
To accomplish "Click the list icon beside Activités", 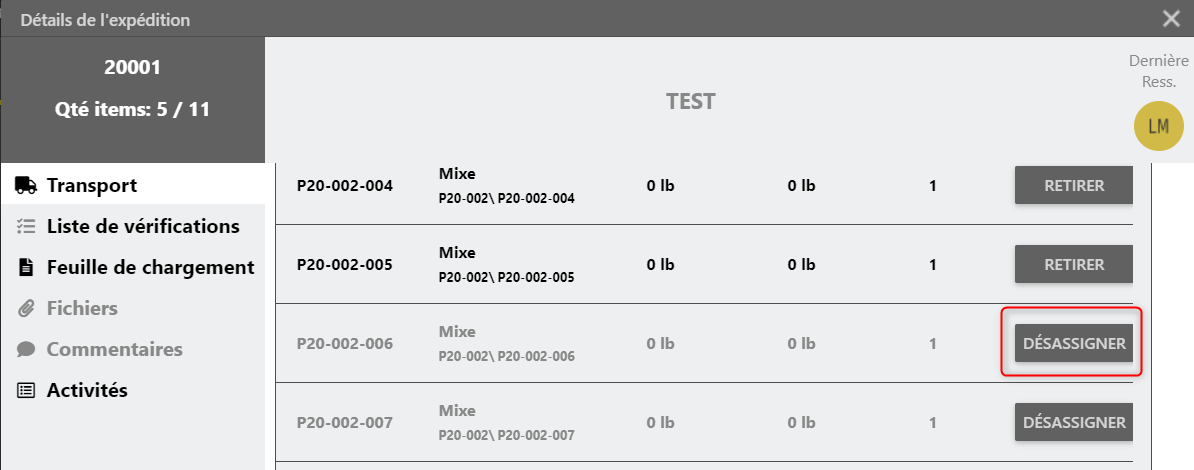I will (x=26, y=390).
